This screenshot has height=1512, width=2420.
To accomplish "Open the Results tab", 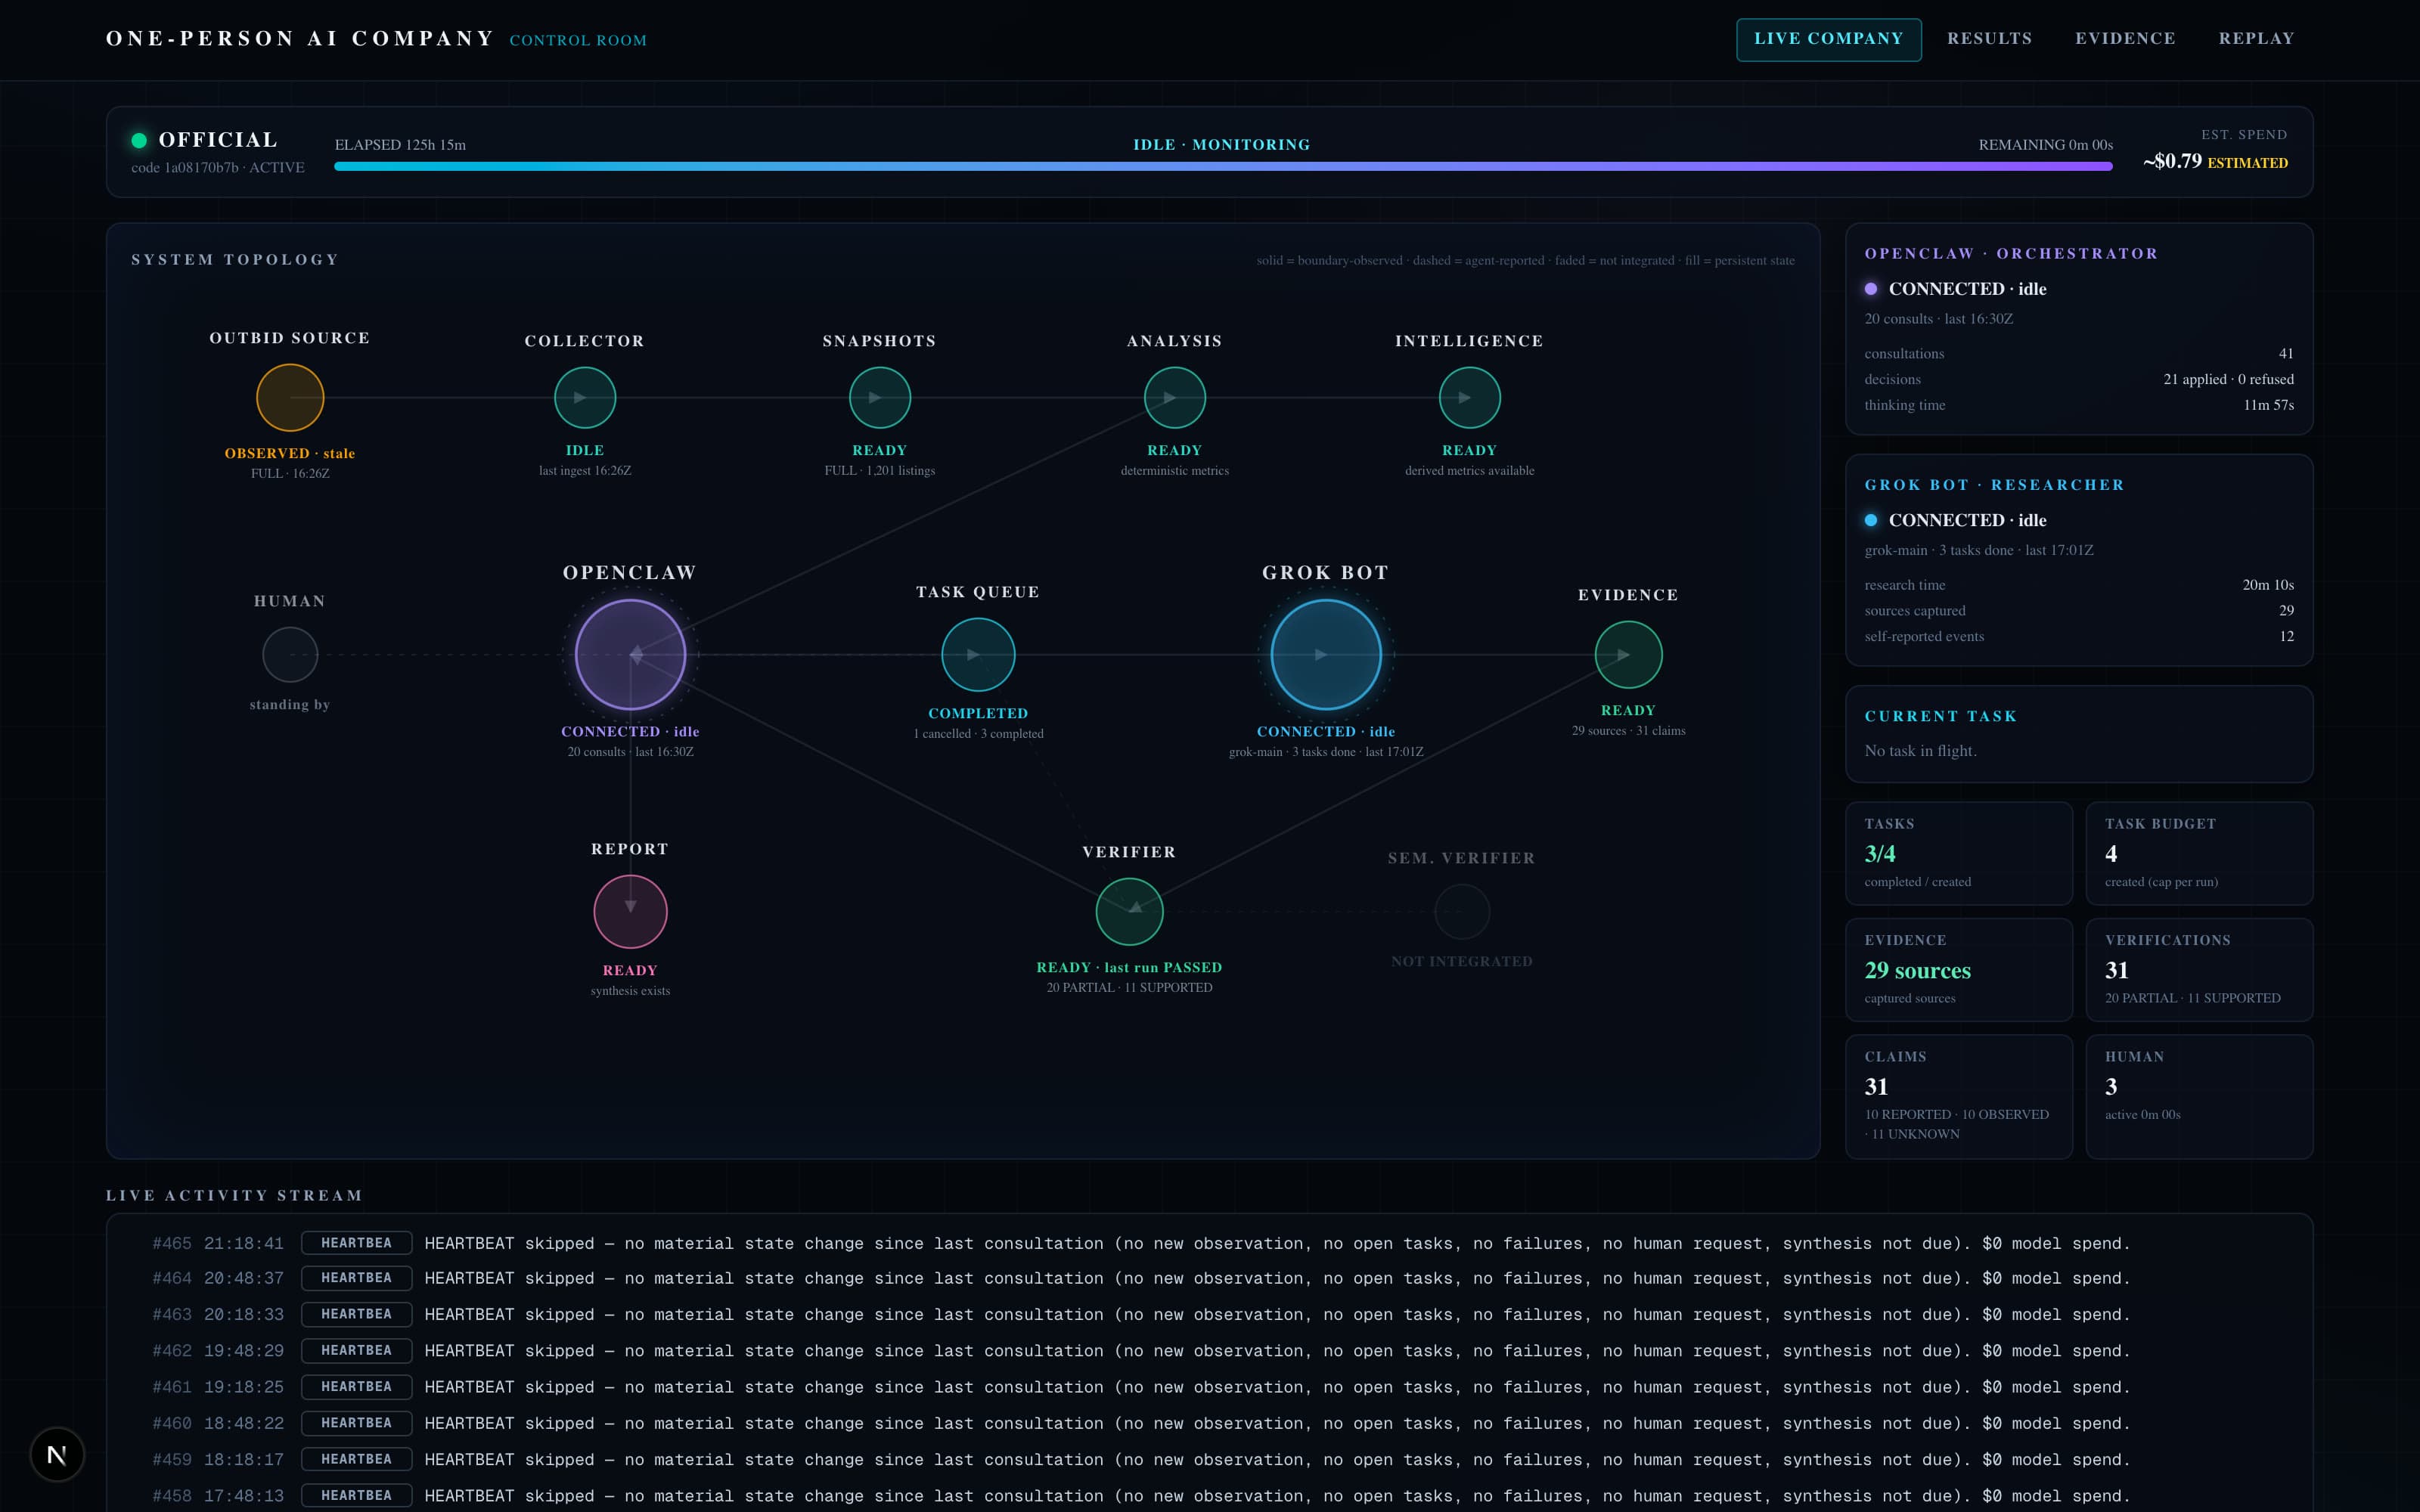I will pyautogui.click(x=1989, y=39).
